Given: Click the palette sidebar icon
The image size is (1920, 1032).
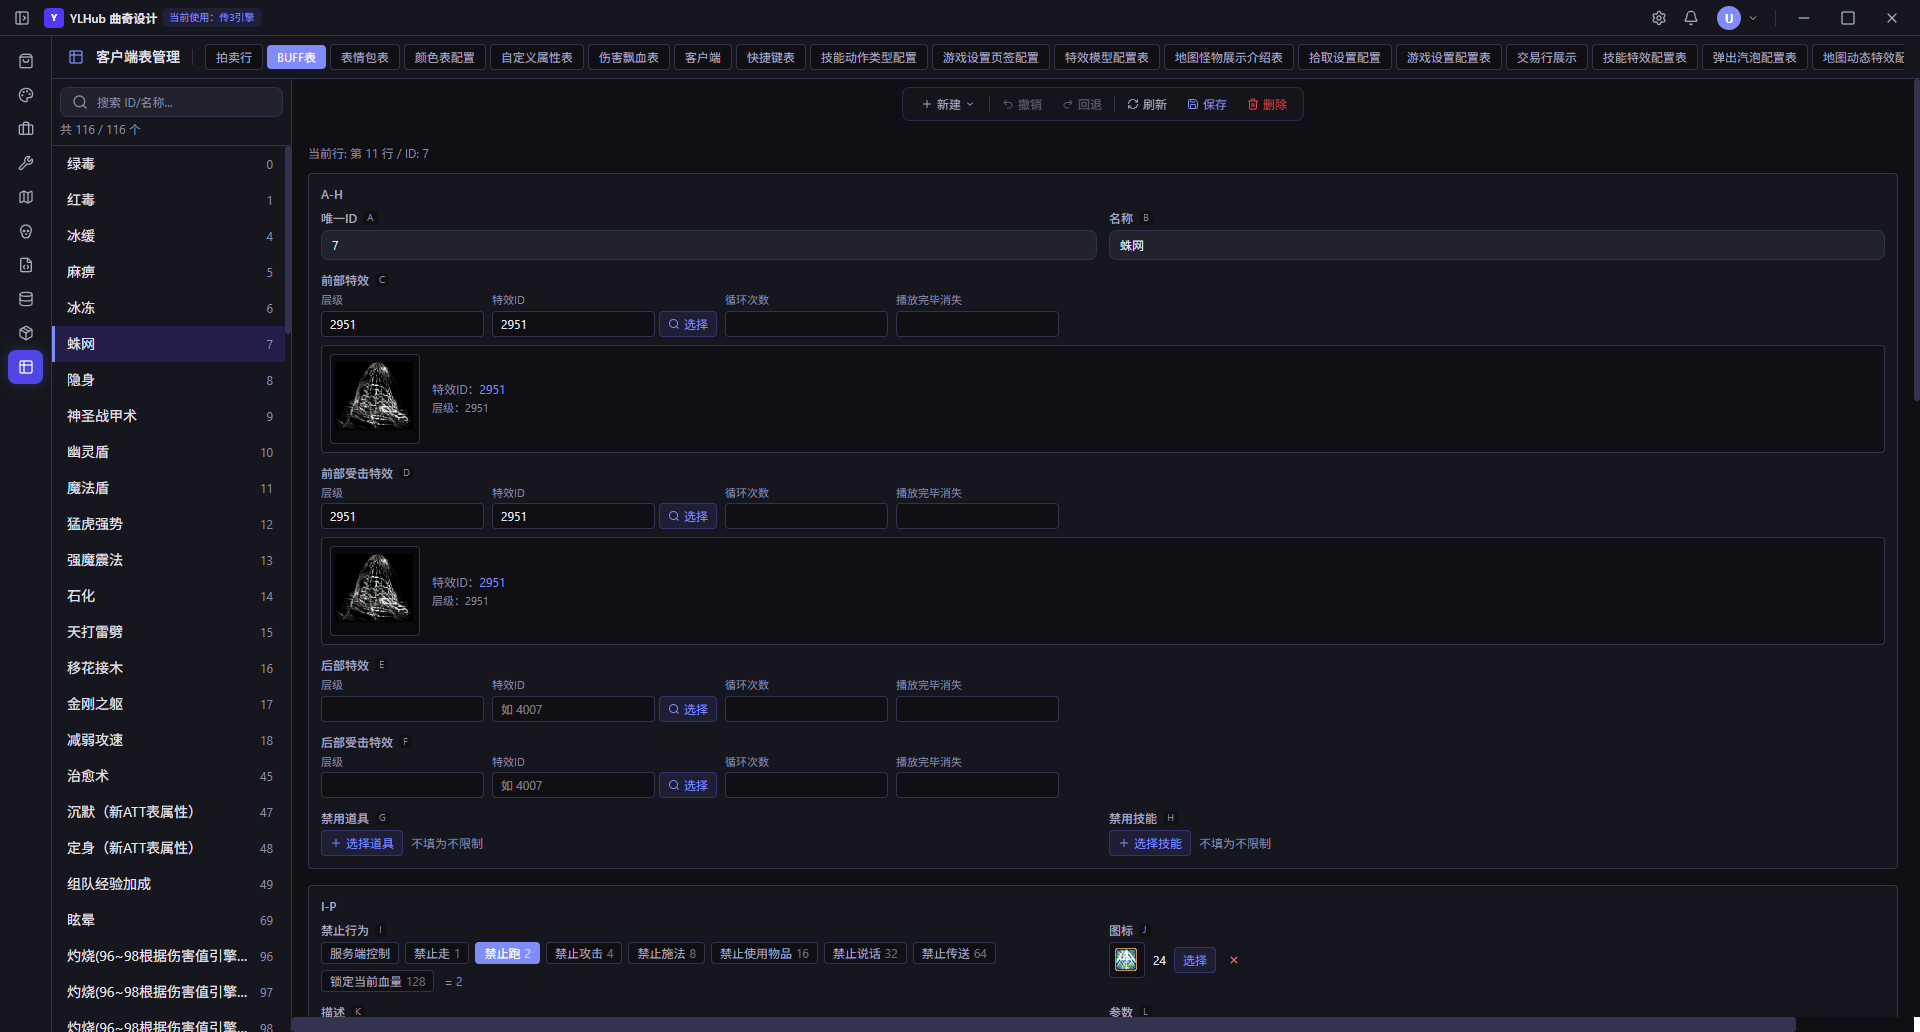Looking at the screenshot, I should pyautogui.click(x=26, y=95).
